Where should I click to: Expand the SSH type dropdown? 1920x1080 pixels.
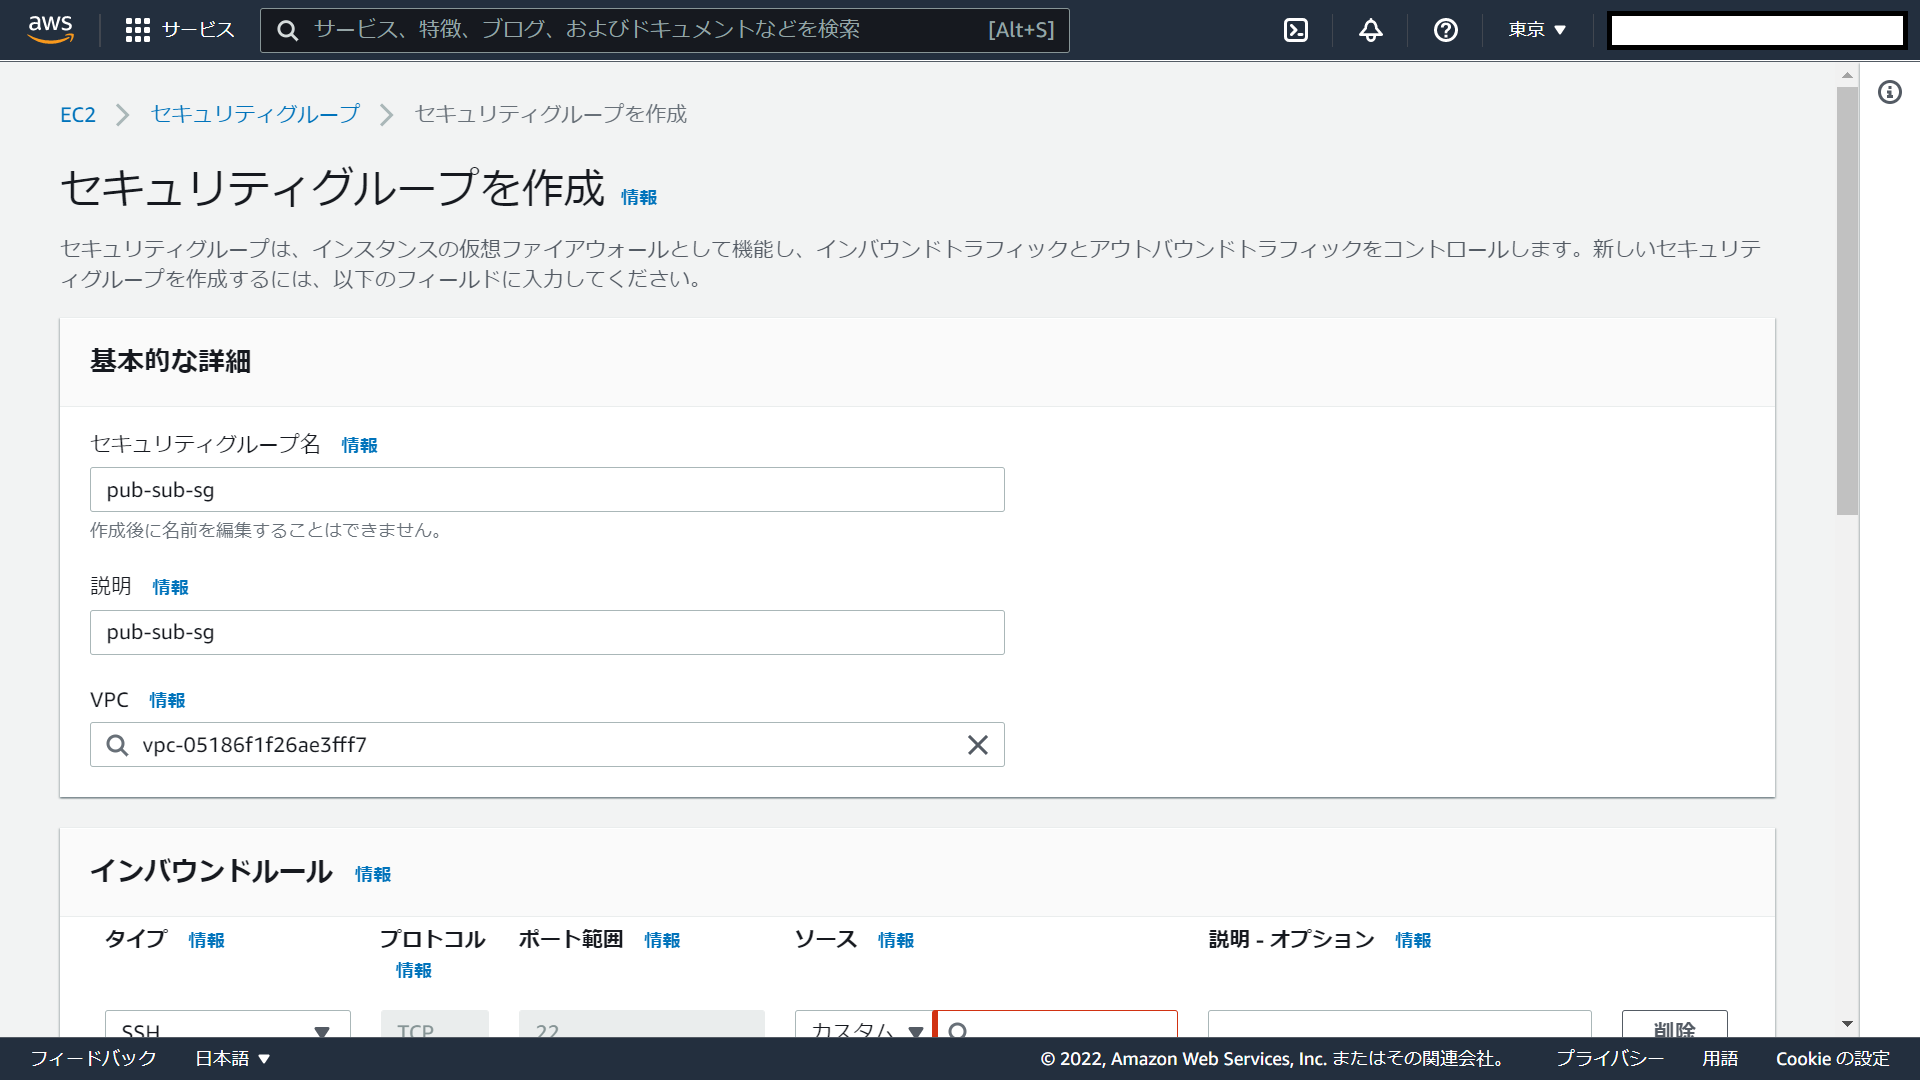228,1028
